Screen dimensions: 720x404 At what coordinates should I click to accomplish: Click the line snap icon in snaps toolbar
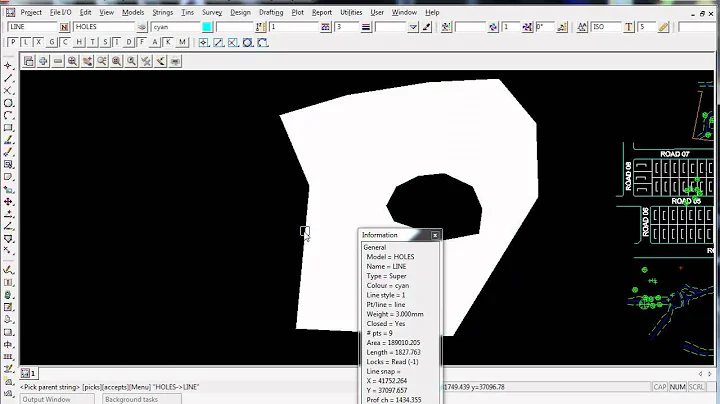[219, 43]
